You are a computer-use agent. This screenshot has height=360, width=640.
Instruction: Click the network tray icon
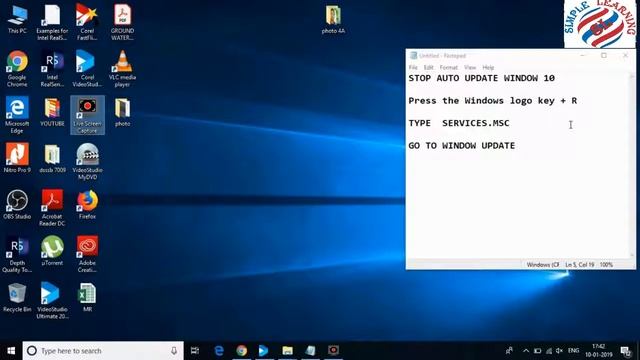click(x=549, y=351)
